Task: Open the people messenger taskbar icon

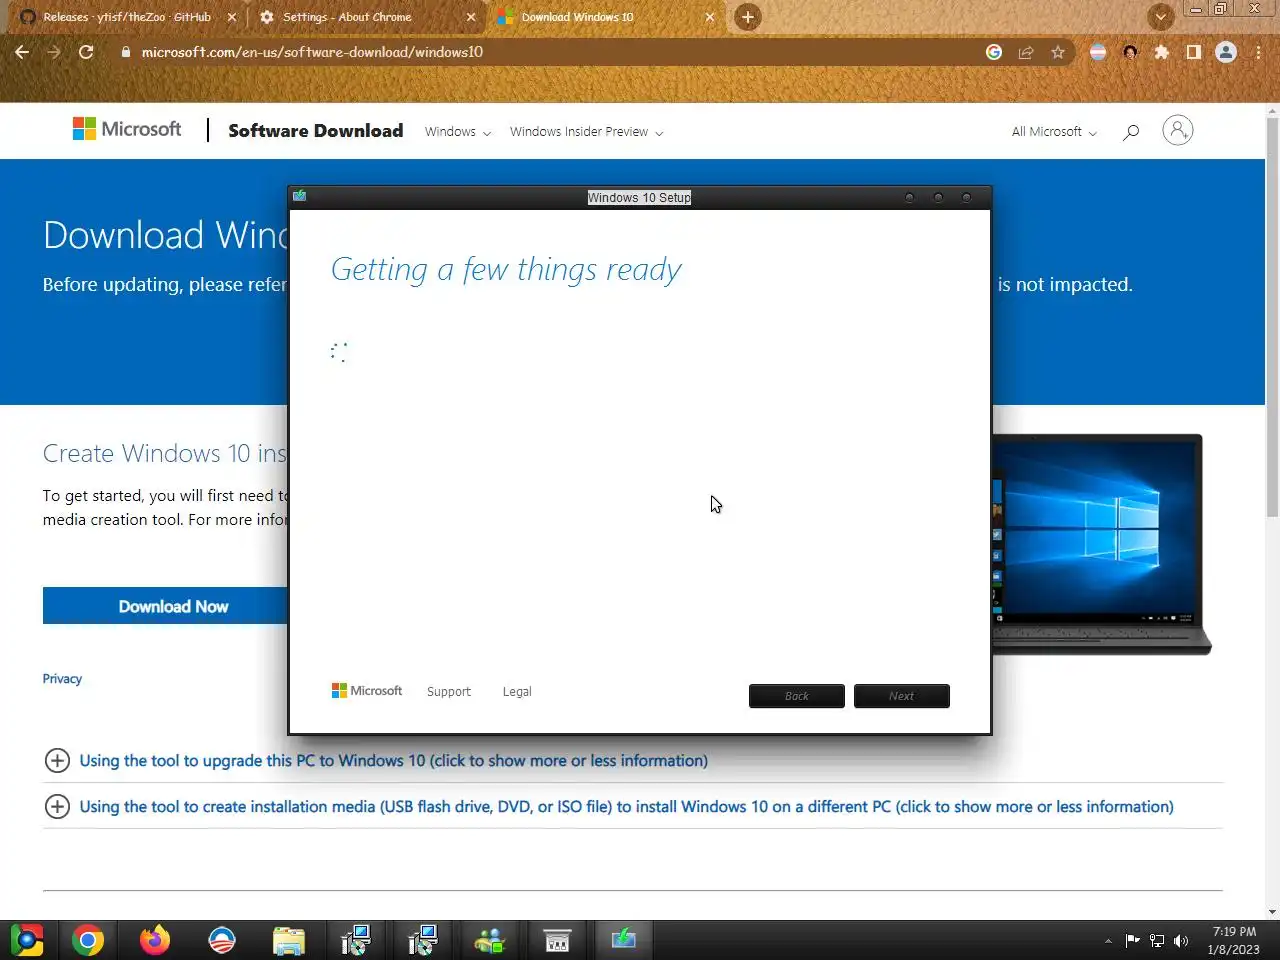Action: (x=490, y=940)
